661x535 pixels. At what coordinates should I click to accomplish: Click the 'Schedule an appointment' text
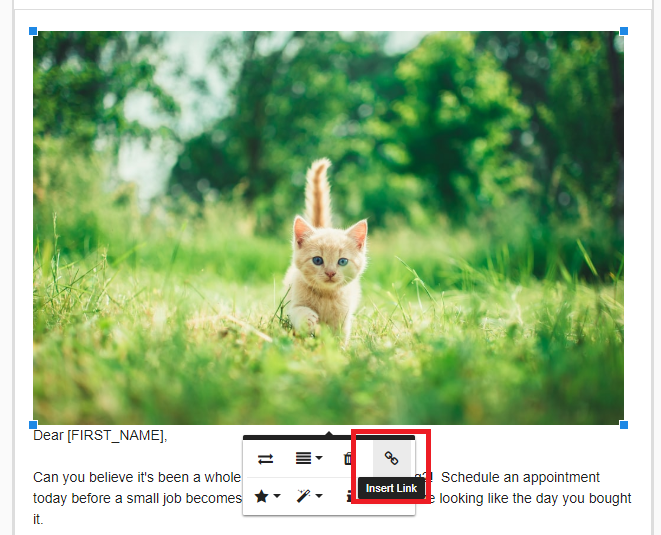[520, 477]
